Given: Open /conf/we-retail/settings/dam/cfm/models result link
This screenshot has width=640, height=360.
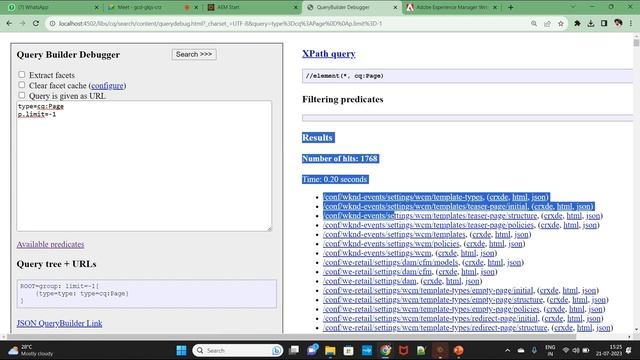Looking at the screenshot, I should [x=391, y=263].
